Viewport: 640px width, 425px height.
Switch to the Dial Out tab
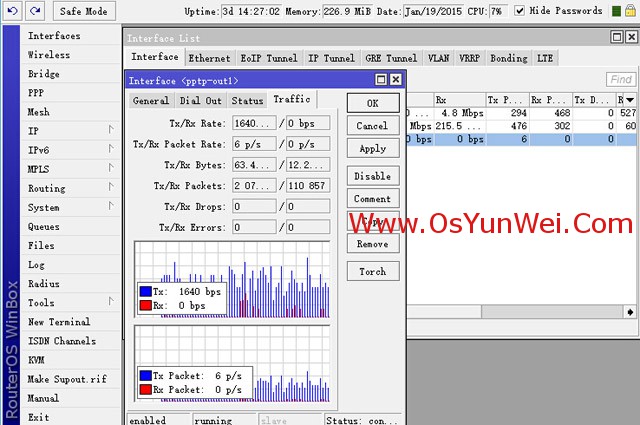coord(201,101)
